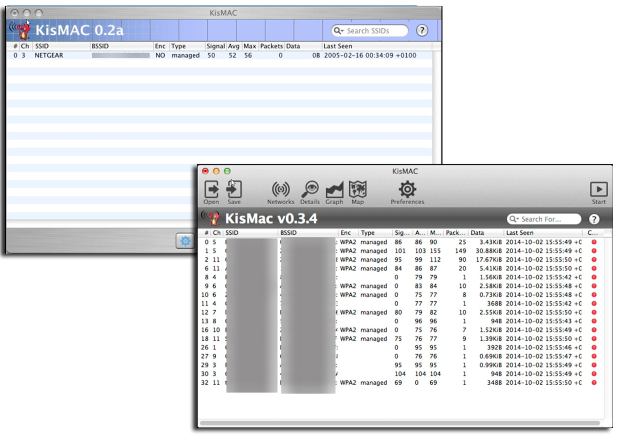
Task: Sort by Signal column in 0.2a window
Action: pyautogui.click(x=215, y=46)
